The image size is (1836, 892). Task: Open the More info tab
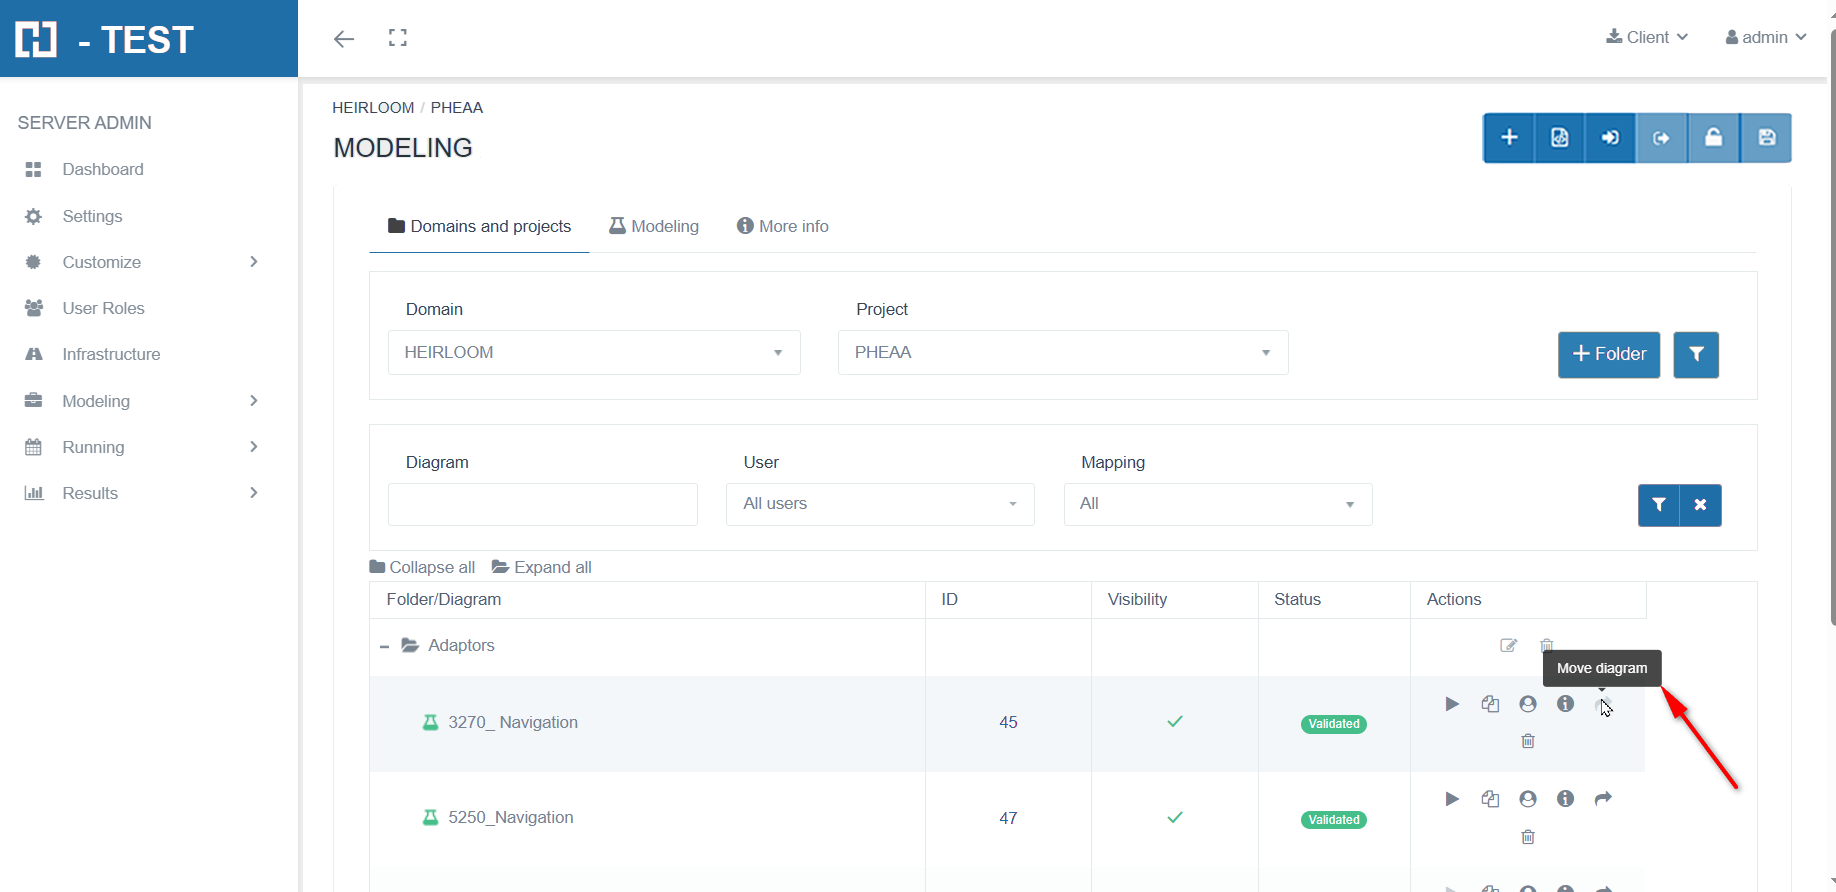783,226
